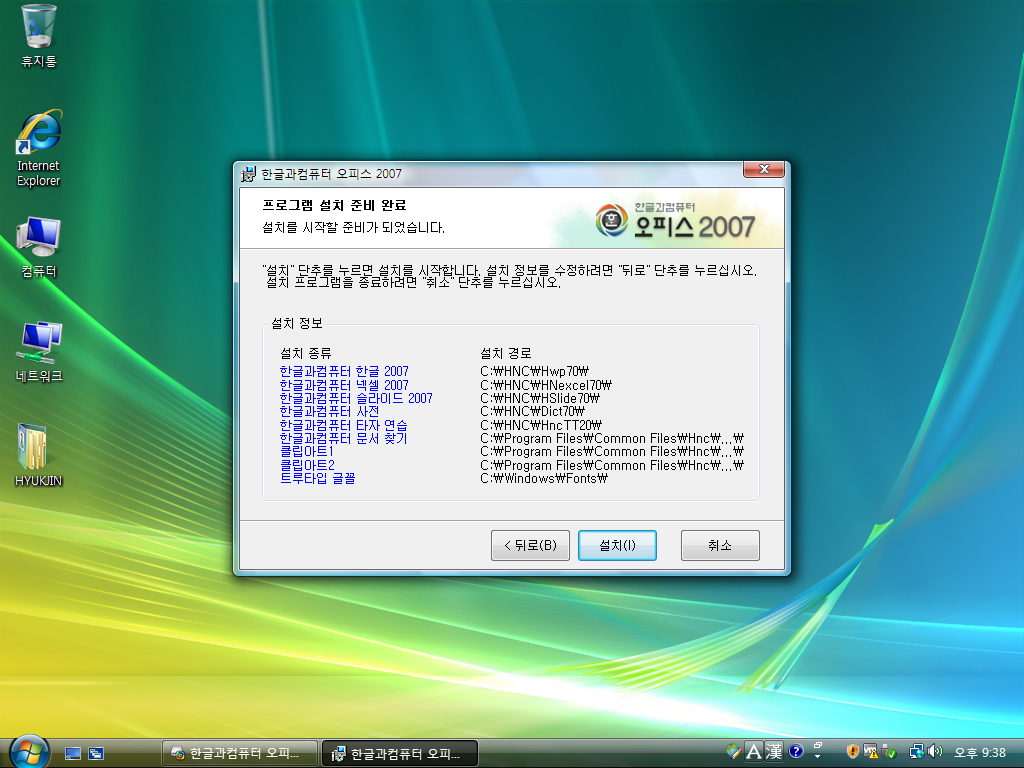Image resolution: width=1024 pixels, height=768 pixels.
Task: Click the C:\HNC\HncTT20\ install path
Action: (x=541, y=424)
